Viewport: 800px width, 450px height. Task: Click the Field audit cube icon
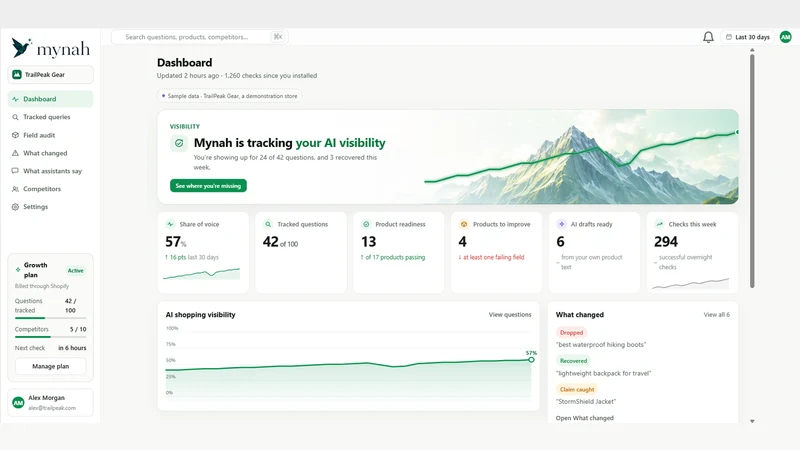[x=15, y=135]
